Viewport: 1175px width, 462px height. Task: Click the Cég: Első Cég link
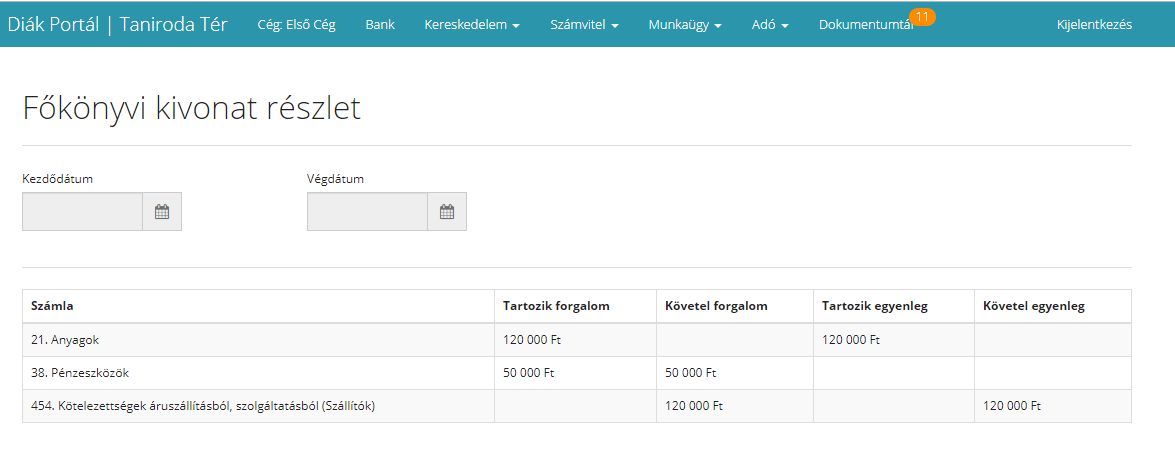297,25
